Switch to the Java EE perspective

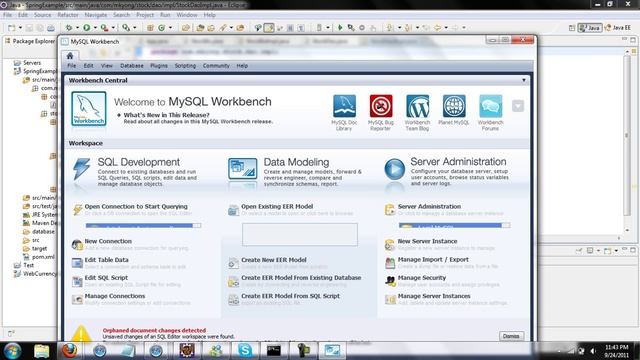click(618, 28)
